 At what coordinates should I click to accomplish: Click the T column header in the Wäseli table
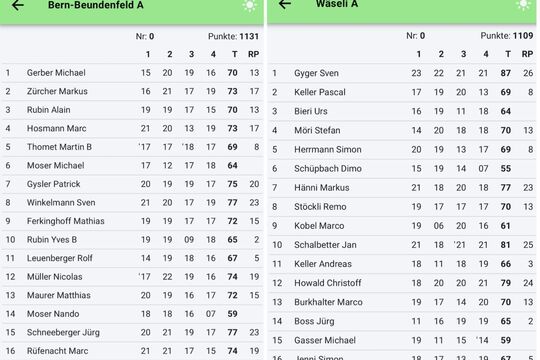click(508, 54)
